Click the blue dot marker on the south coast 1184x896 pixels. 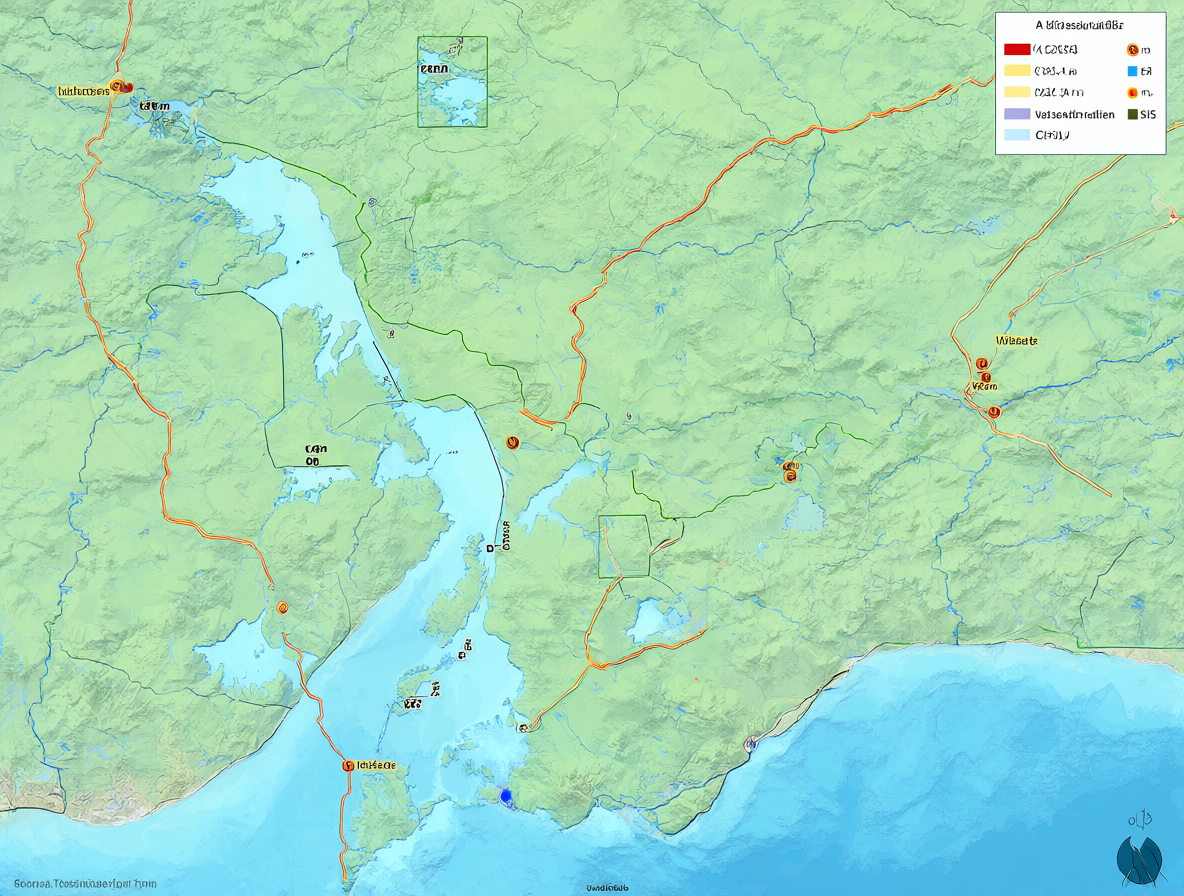[x=506, y=795]
